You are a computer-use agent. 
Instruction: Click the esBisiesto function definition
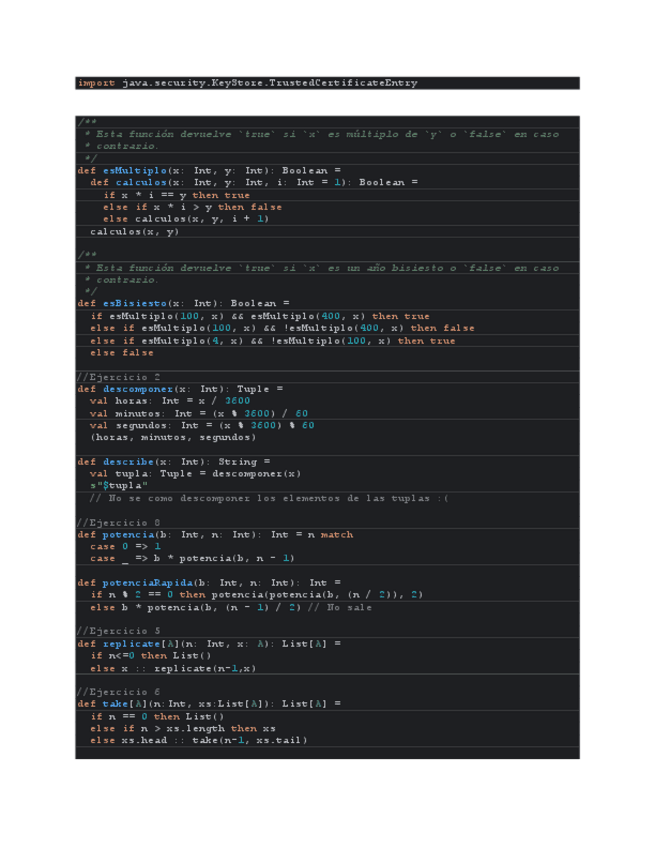pyautogui.click(x=183, y=303)
